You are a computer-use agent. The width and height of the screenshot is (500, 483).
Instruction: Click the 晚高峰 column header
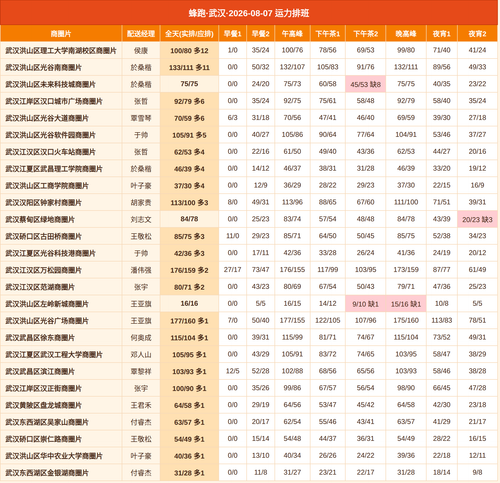pos(406,34)
